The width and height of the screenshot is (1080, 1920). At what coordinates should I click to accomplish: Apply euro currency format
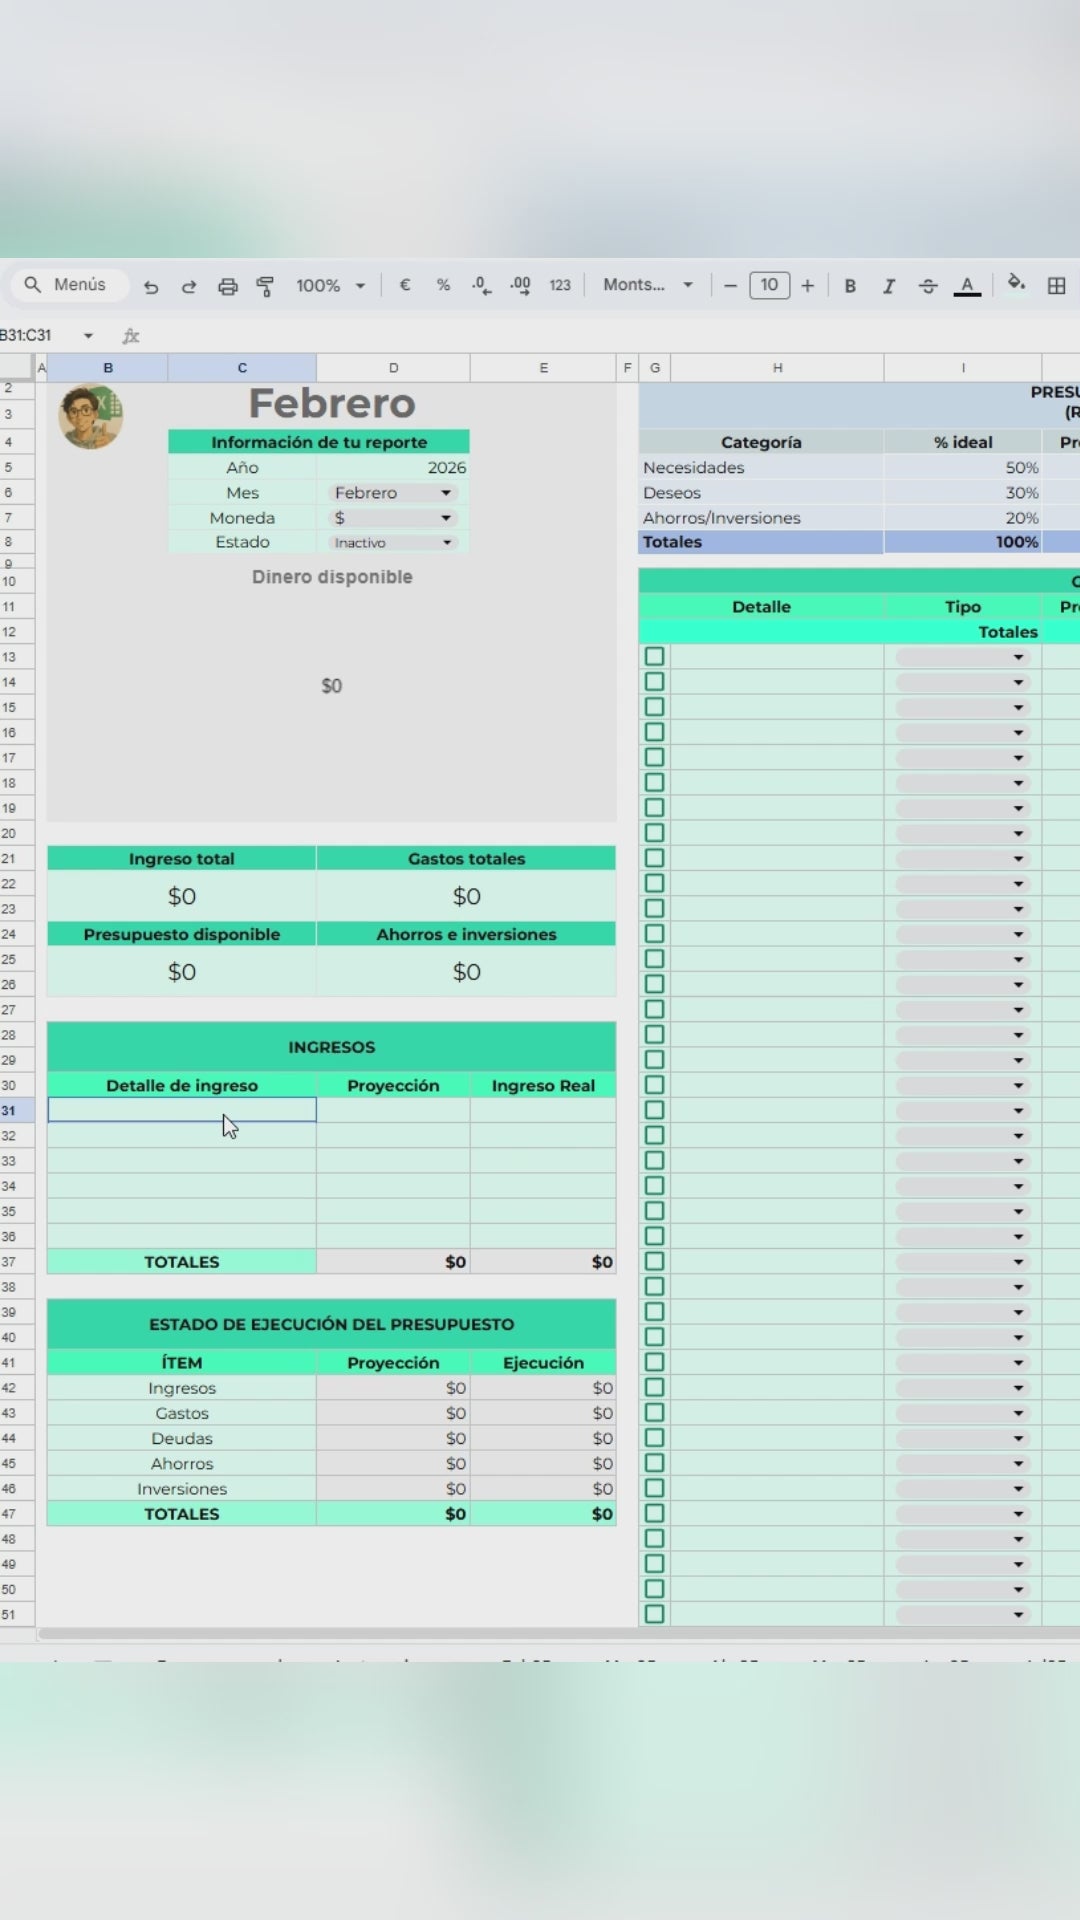[x=405, y=285]
